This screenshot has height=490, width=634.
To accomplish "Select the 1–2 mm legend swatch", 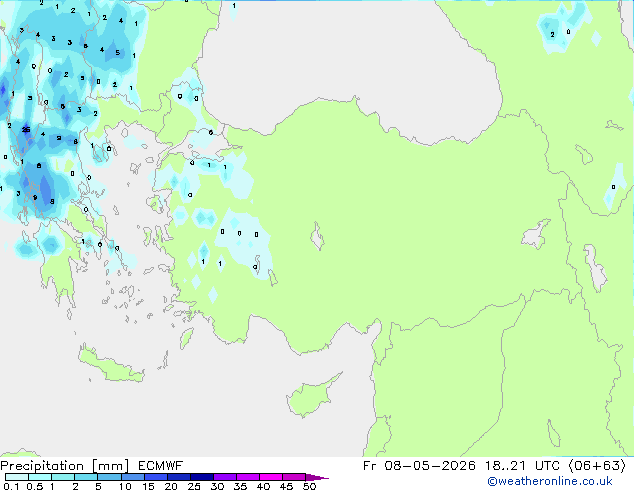I will [63, 477].
